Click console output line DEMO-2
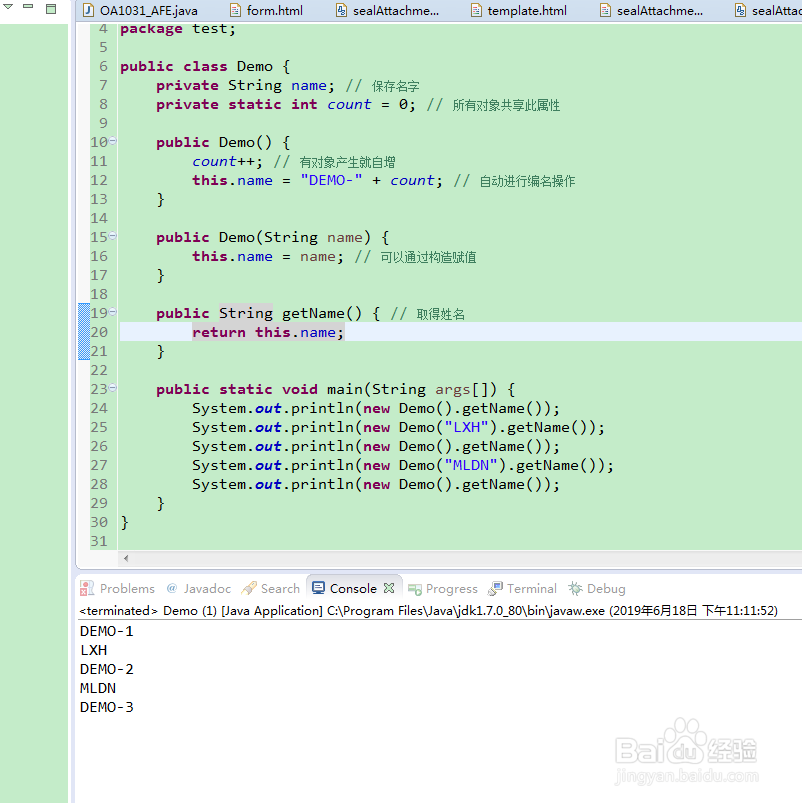The height and width of the screenshot is (803, 802). point(107,669)
